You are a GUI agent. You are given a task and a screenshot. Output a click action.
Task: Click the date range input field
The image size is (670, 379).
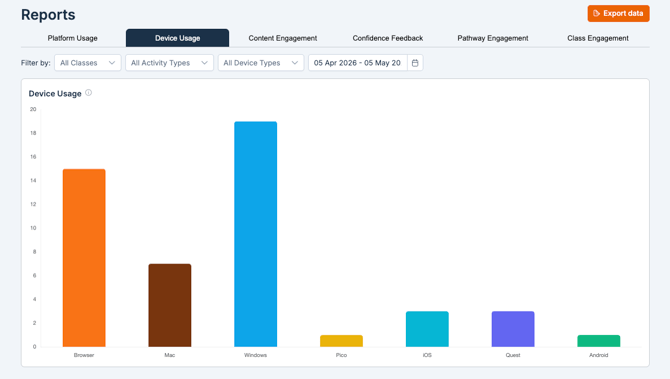point(358,63)
